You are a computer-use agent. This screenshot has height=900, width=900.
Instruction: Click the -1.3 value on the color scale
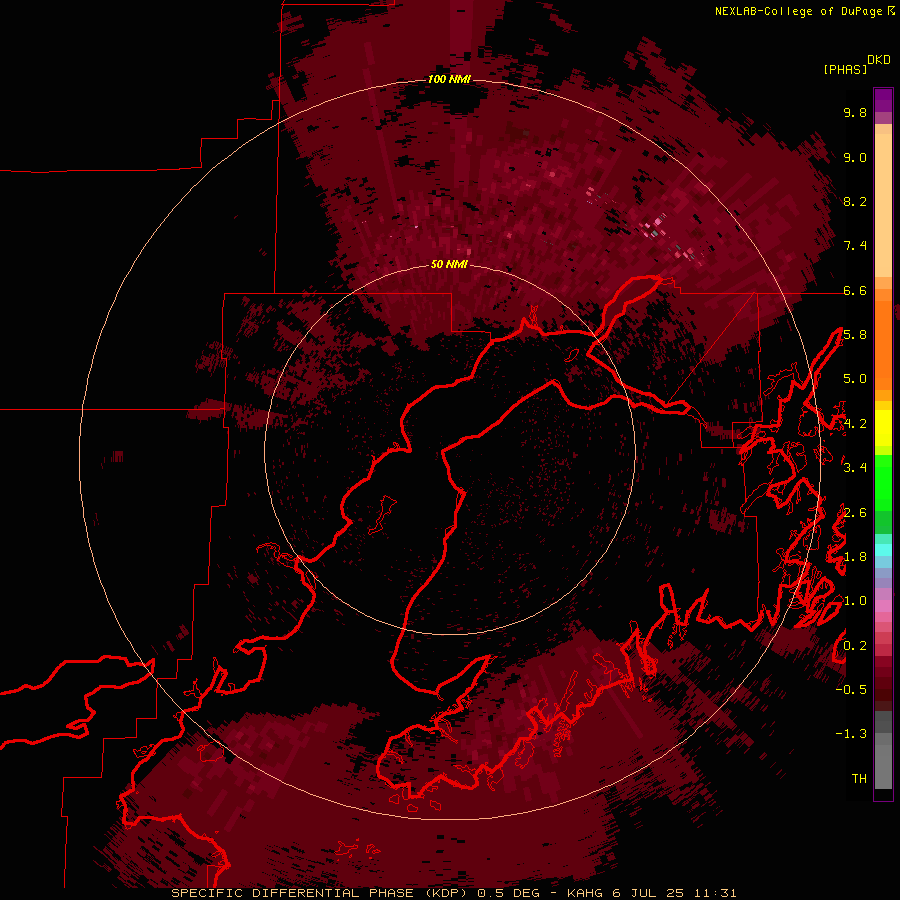(x=851, y=734)
